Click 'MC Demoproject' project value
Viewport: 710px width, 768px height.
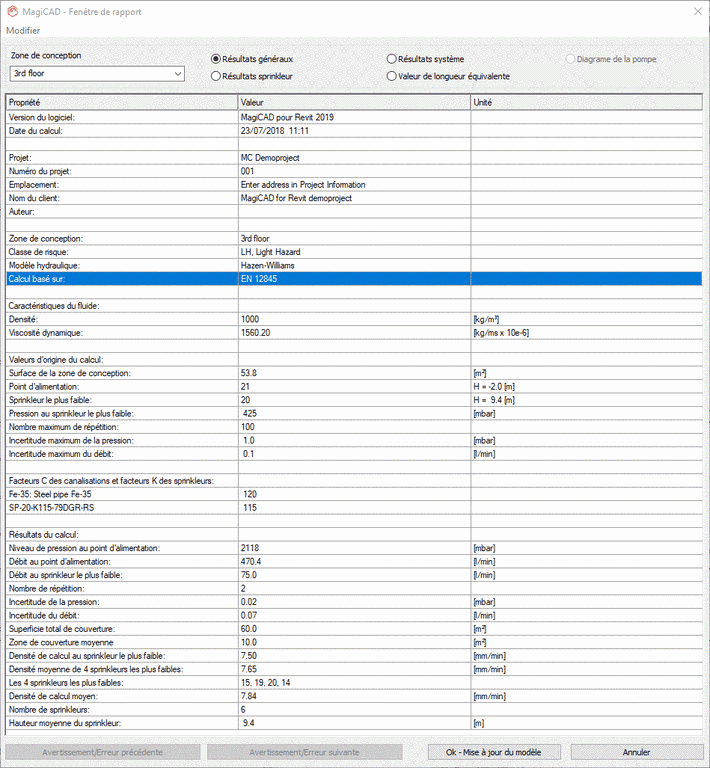(x=270, y=158)
